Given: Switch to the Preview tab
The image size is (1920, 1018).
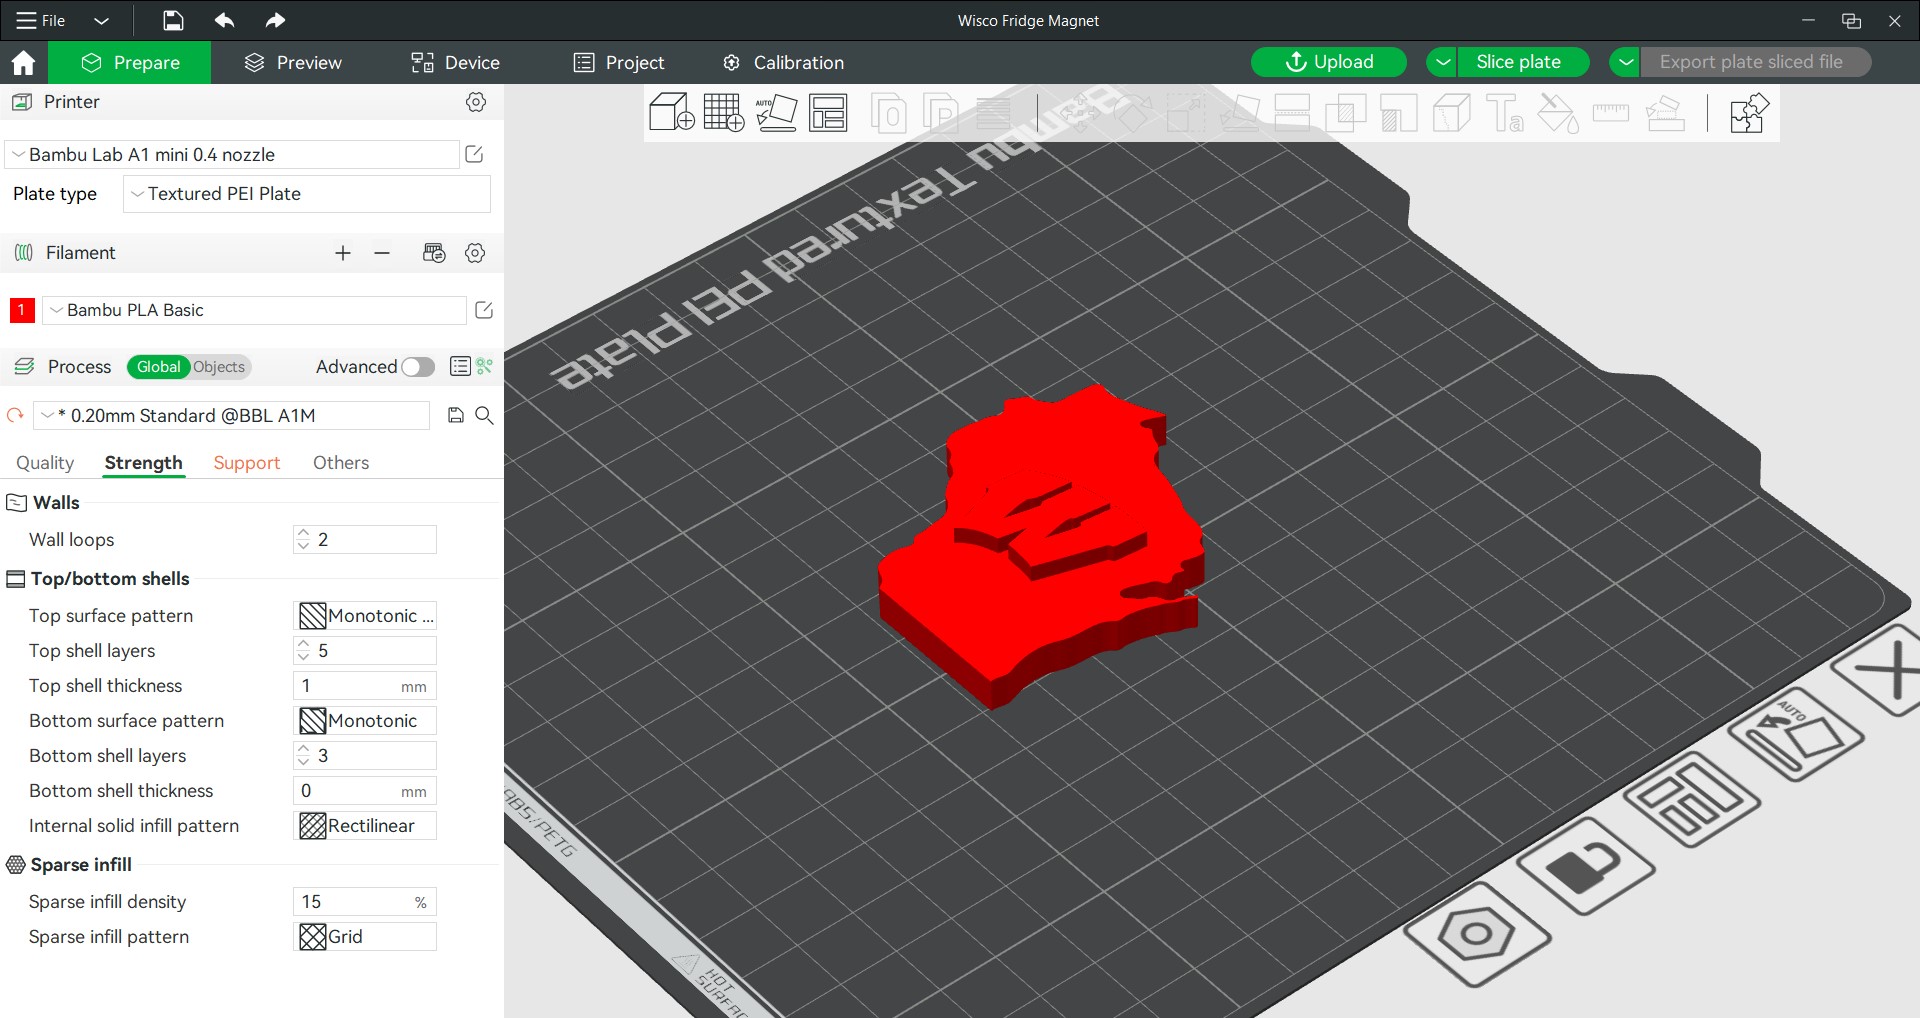Looking at the screenshot, I should (293, 63).
